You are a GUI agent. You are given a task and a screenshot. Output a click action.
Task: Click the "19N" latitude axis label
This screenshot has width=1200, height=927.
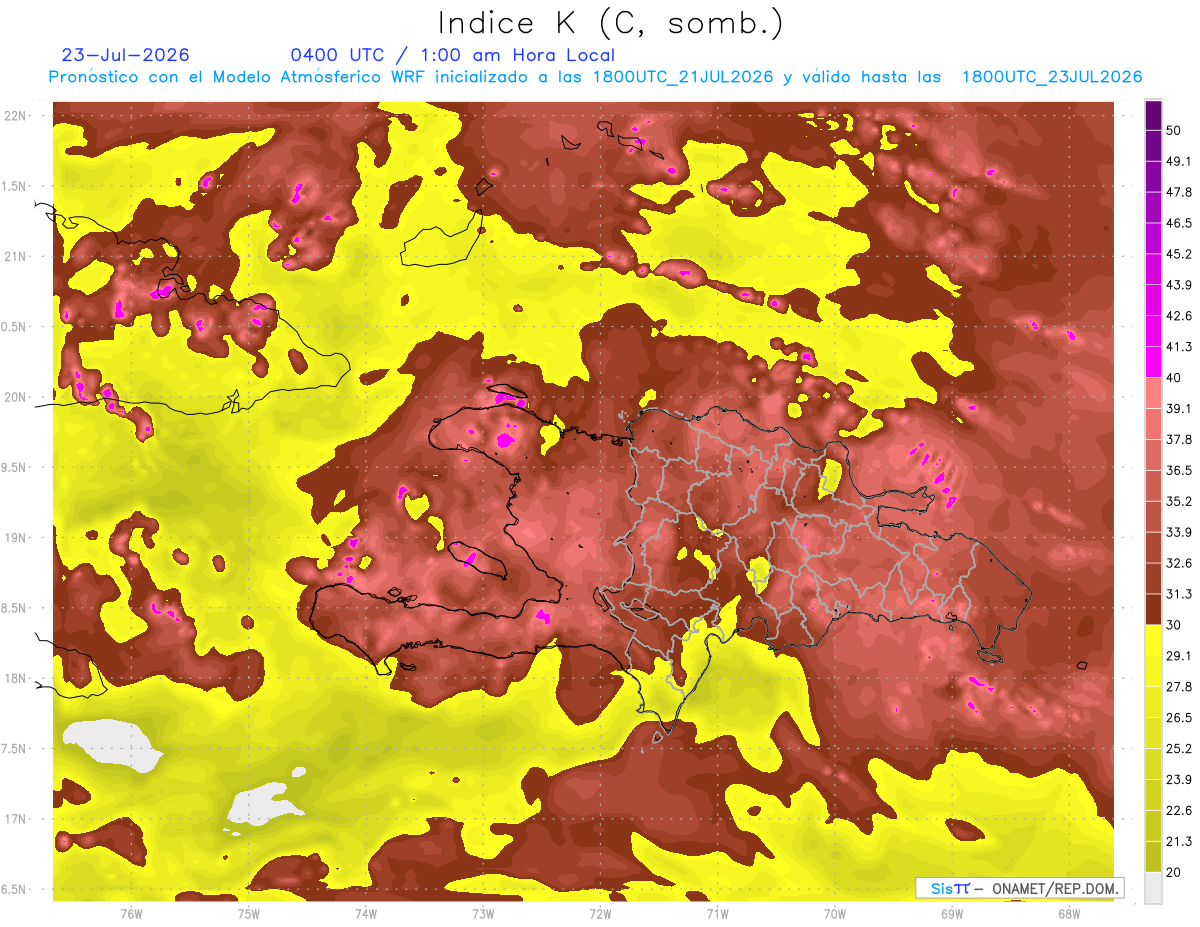[17, 538]
